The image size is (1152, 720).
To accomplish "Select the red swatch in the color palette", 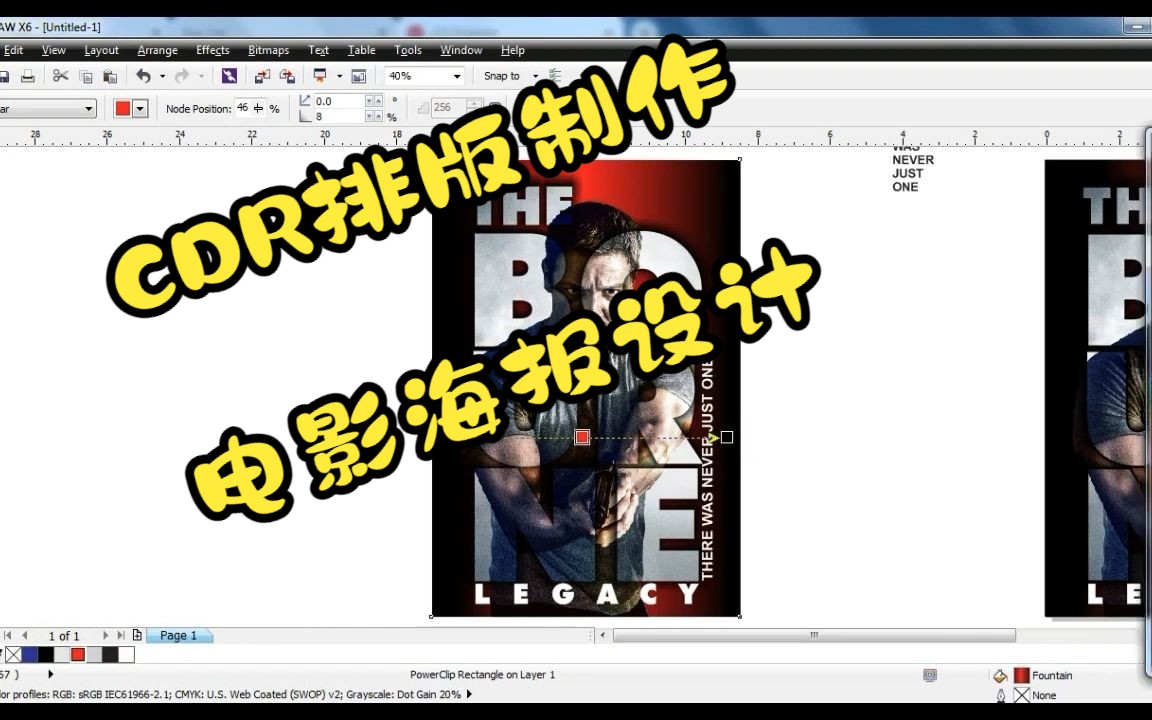I will 77,654.
